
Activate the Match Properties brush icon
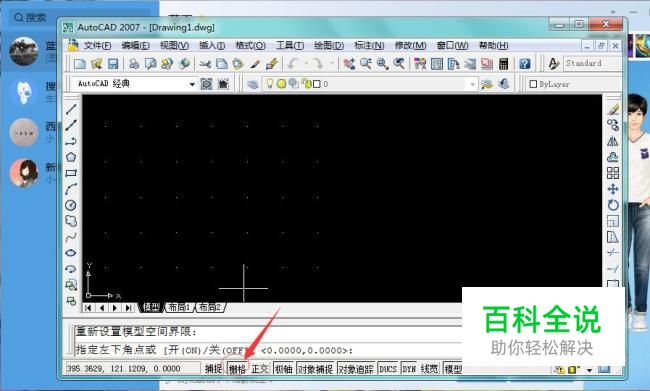click(255, 64)
